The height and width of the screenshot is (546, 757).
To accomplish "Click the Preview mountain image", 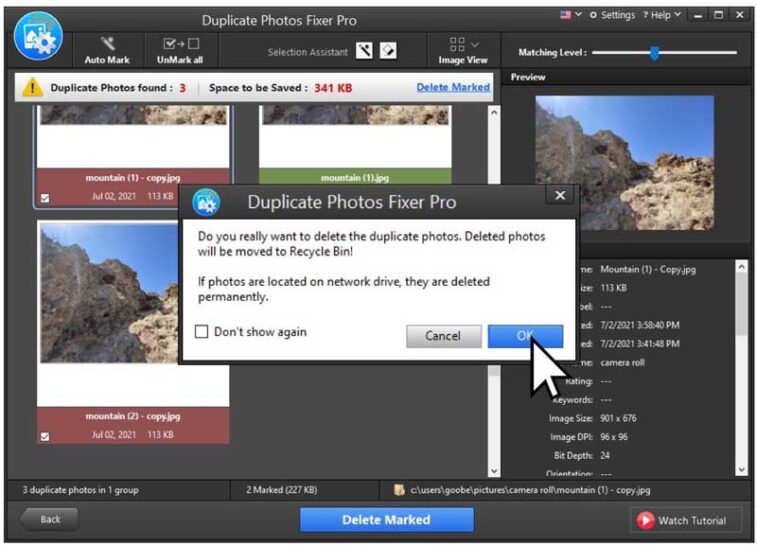I will (625, 163).
